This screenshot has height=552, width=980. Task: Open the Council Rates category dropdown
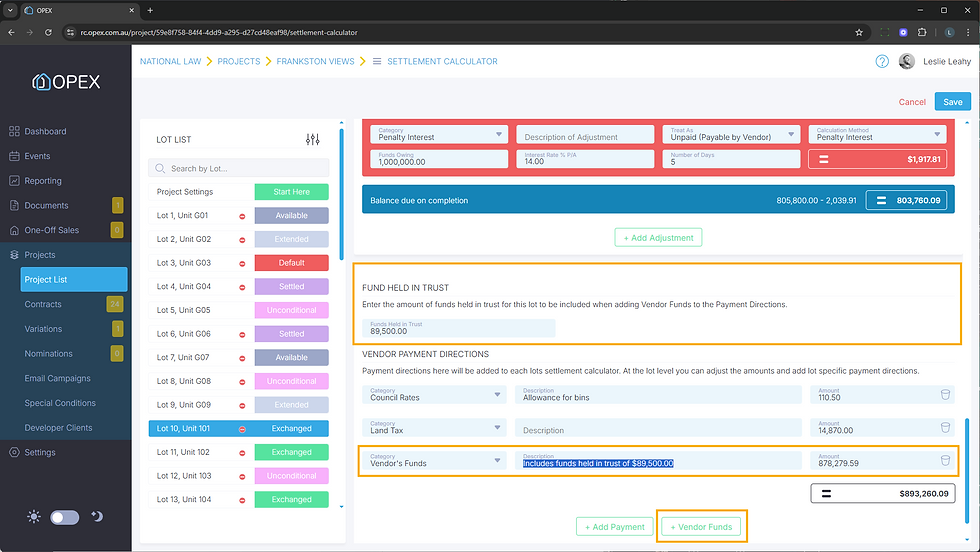click(x=434, y=394)
